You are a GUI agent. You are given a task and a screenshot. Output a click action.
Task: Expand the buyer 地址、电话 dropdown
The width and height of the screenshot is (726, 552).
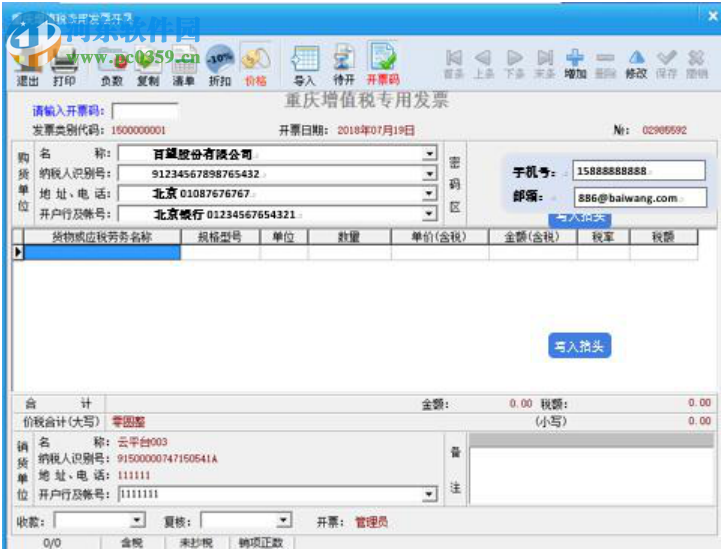(430, 194)
